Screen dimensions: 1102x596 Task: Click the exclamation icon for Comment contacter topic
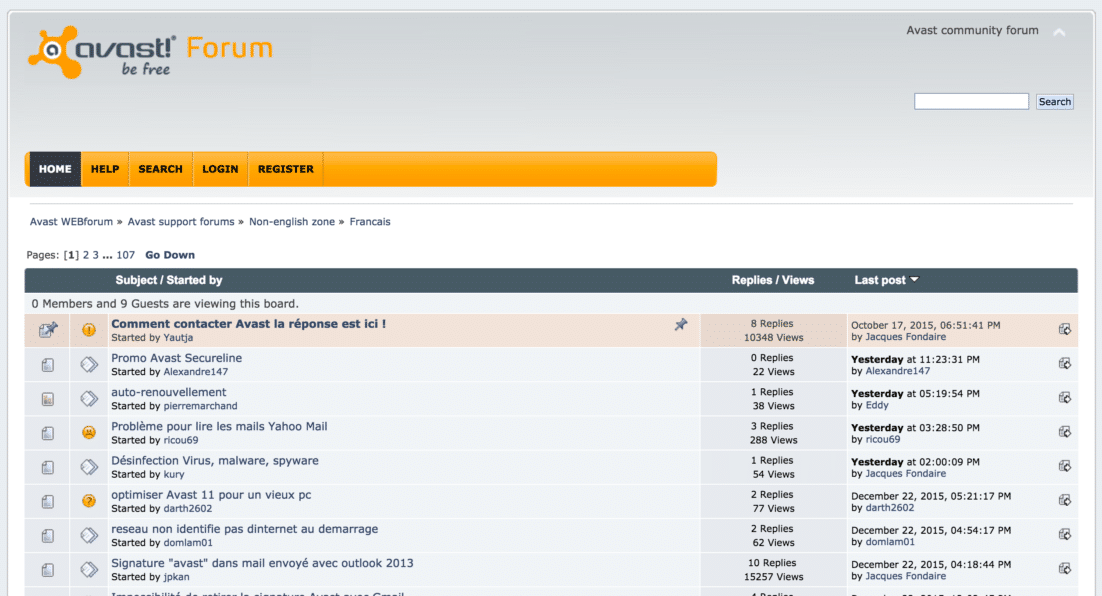(x=89, y=330)
